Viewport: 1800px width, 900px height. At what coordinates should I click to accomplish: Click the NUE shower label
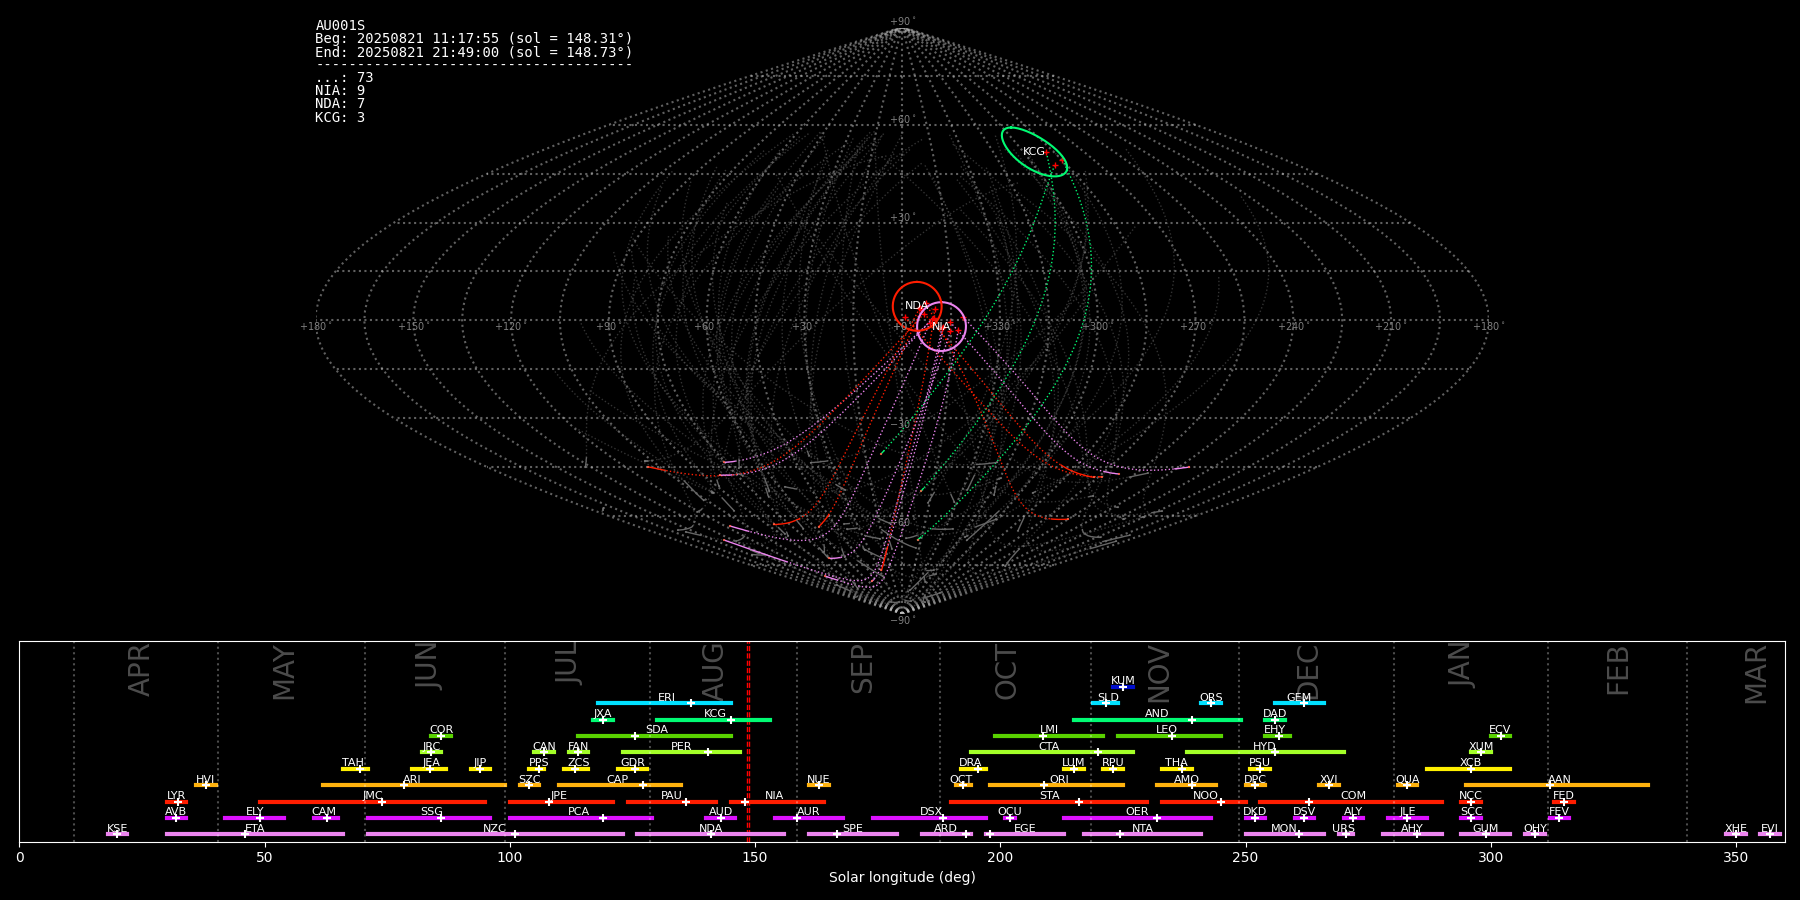[x=818, y=780]
